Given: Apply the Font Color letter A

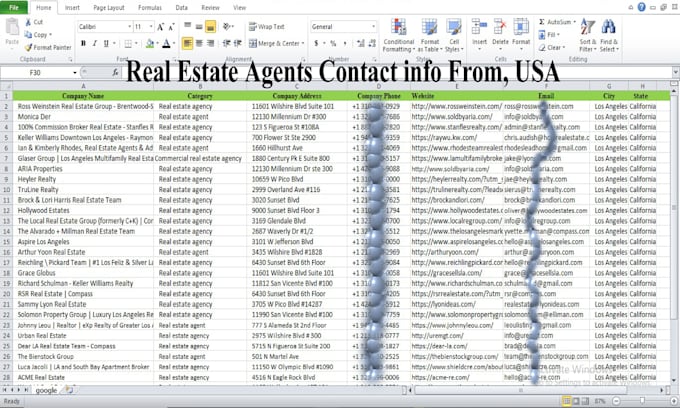Looking at the screenshot, I should (166, 43).
